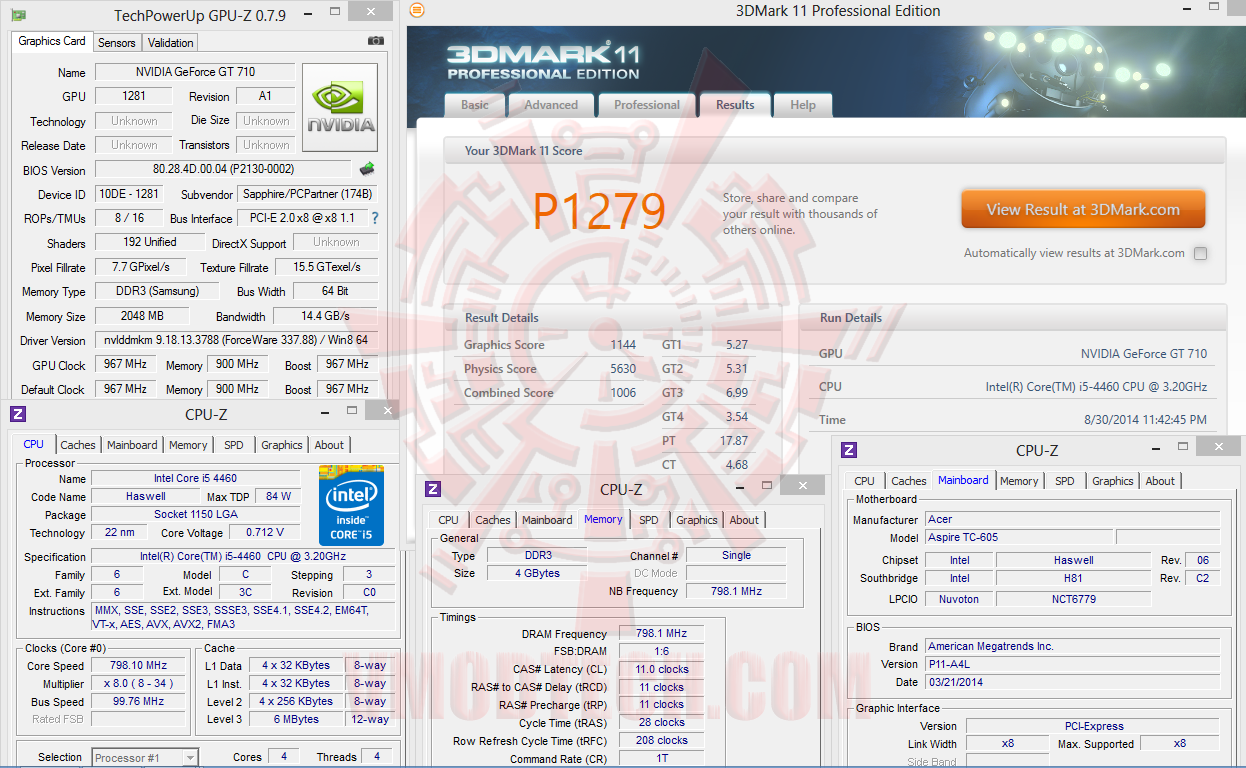Click the NVIDIA logo in GPU-Z
1246x768 pixels.
pyautogui.click(x=340, y=108)
